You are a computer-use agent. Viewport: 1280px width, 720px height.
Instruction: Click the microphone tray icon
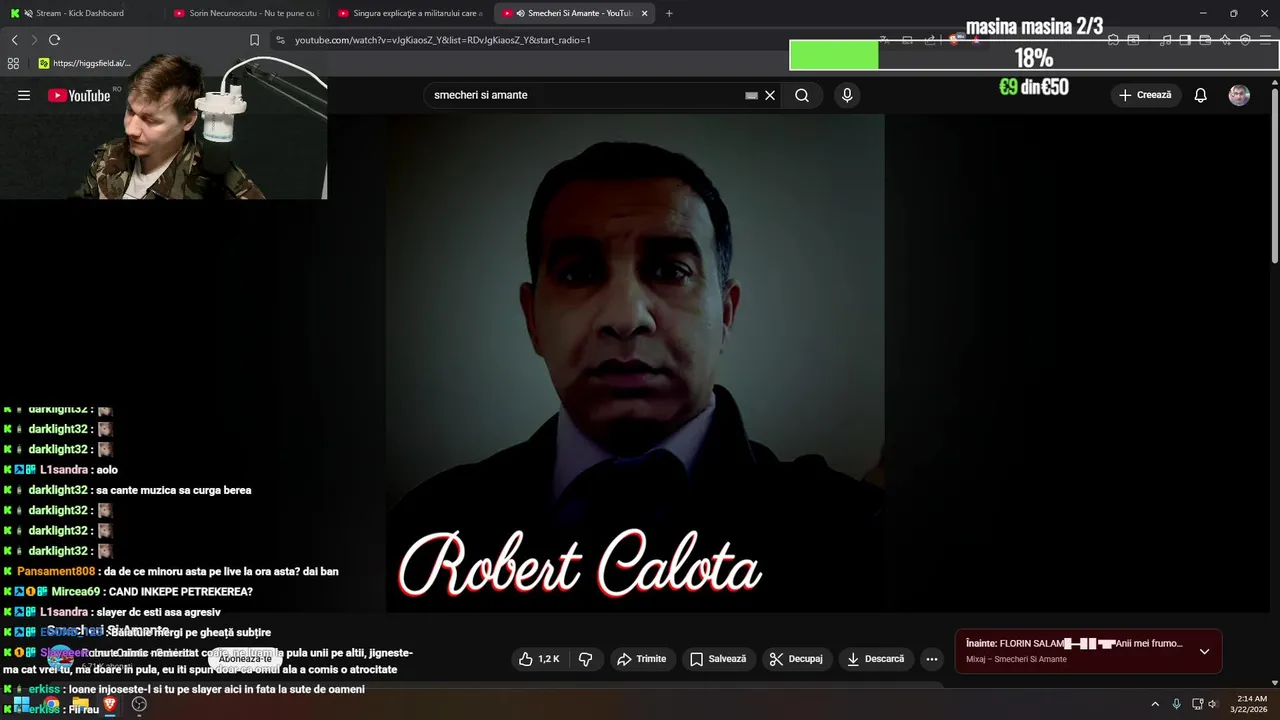tap(1176, 704)
